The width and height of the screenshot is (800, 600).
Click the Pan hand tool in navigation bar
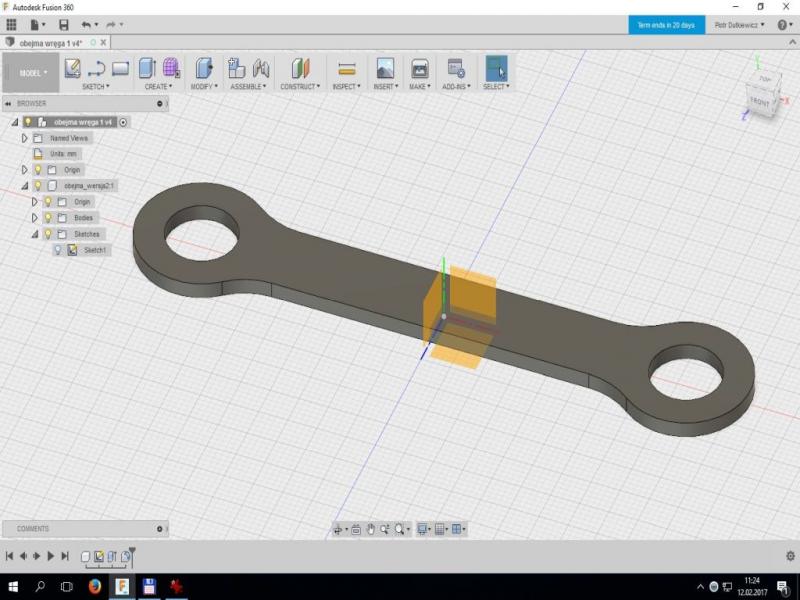(370, 529)
